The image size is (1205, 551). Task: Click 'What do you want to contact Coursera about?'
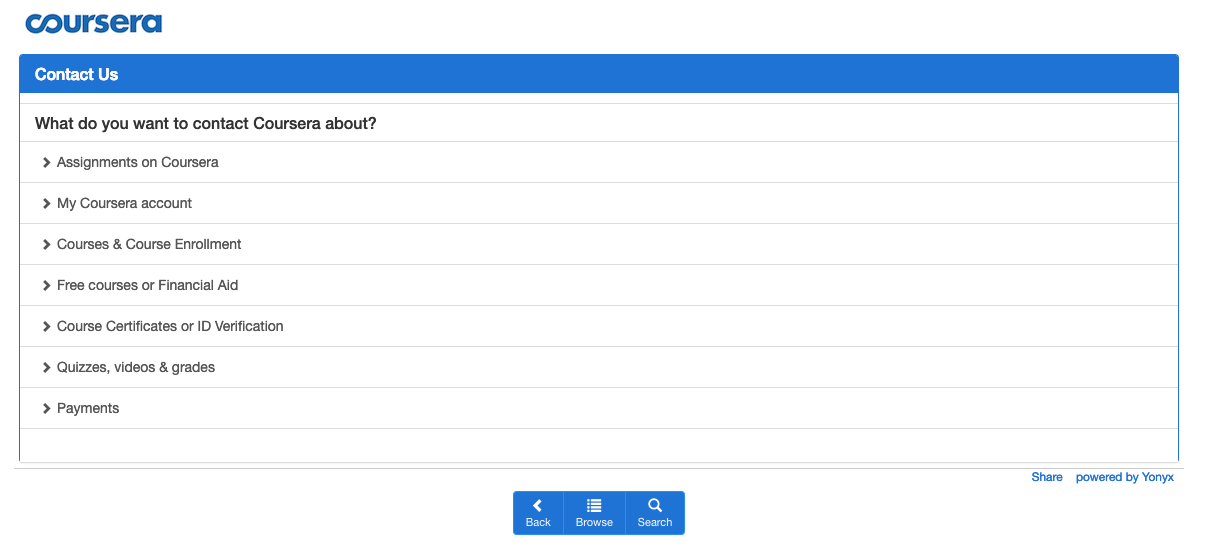click(206, 124)
